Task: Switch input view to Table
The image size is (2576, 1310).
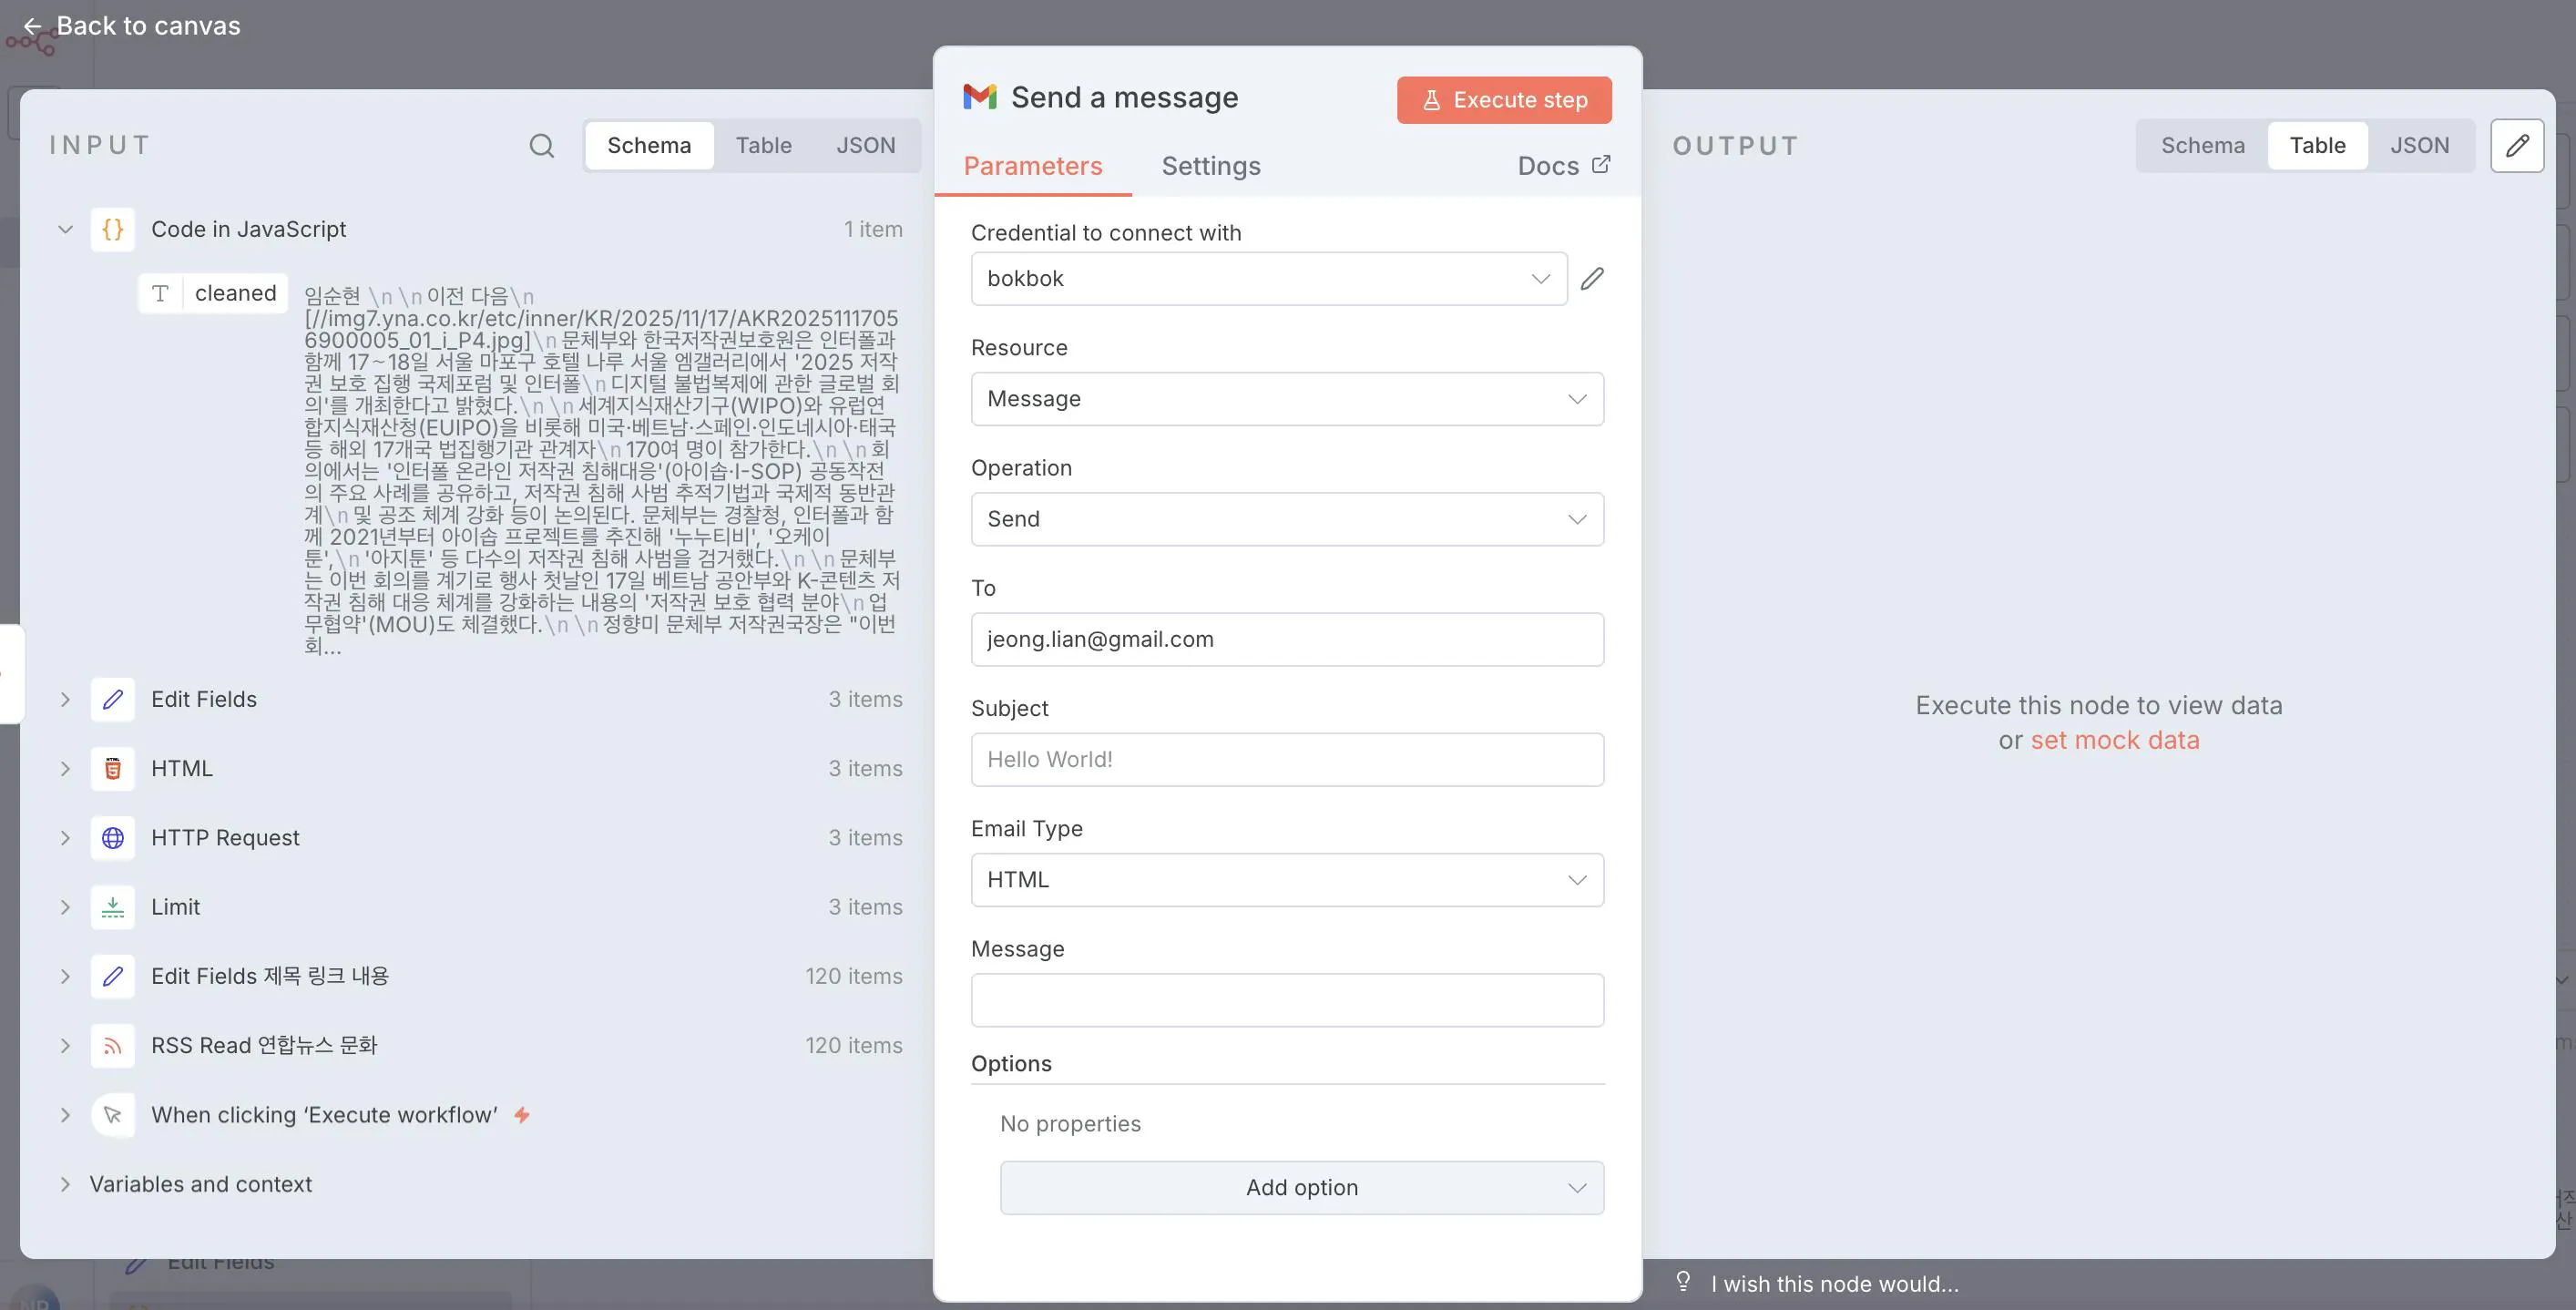Action: tap(763, 146)
